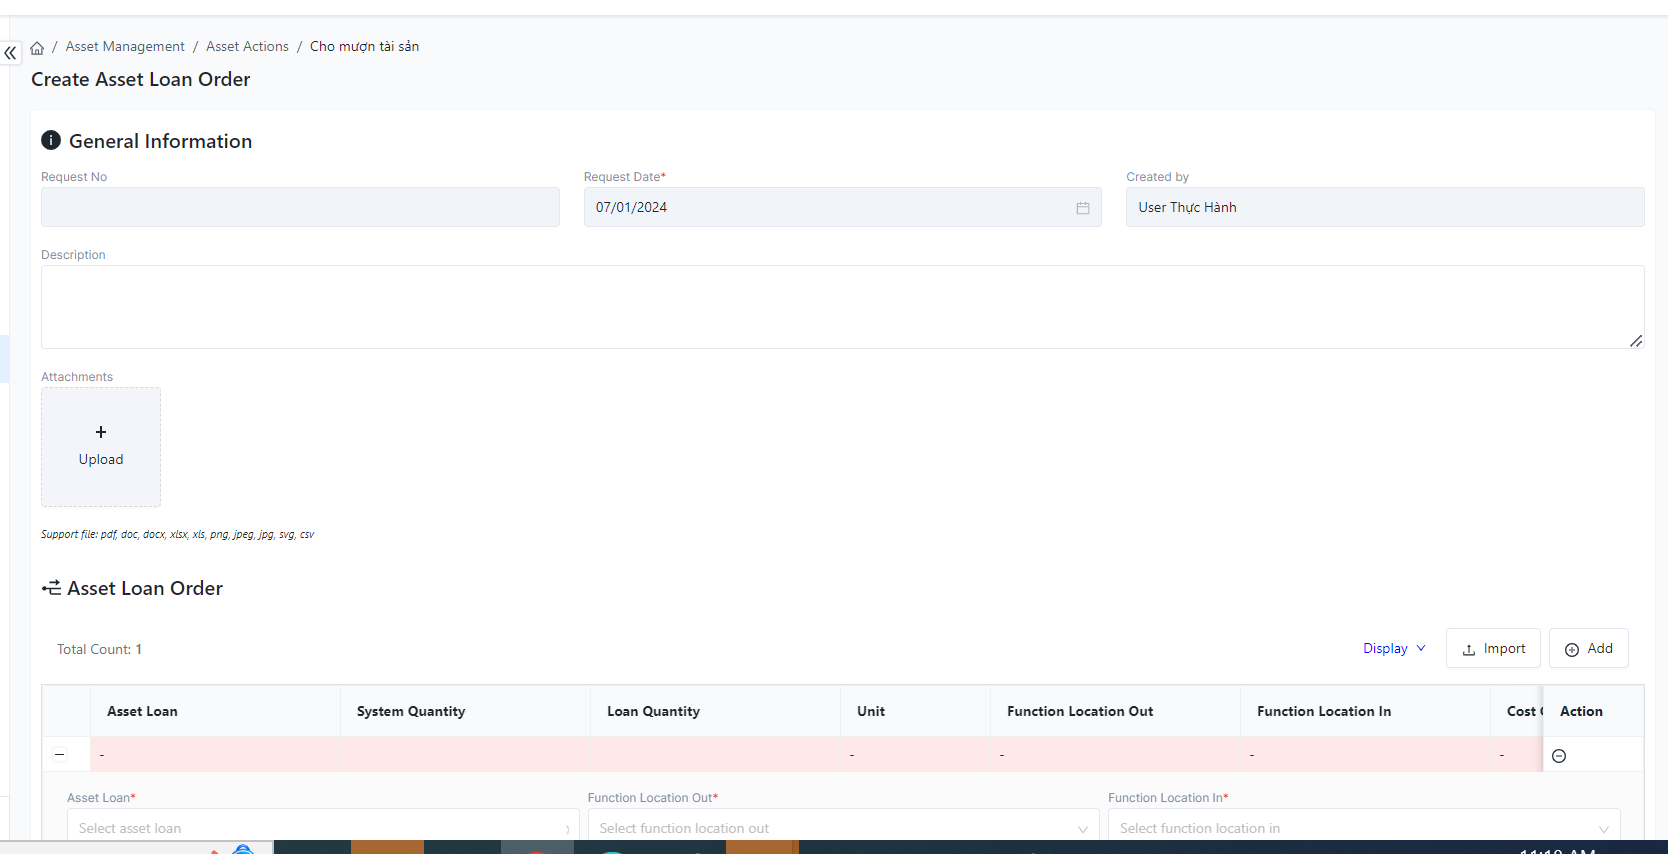This screenshot has height=854, width=1668.
Task: Click the Add button
Action: click(1588, 649)
